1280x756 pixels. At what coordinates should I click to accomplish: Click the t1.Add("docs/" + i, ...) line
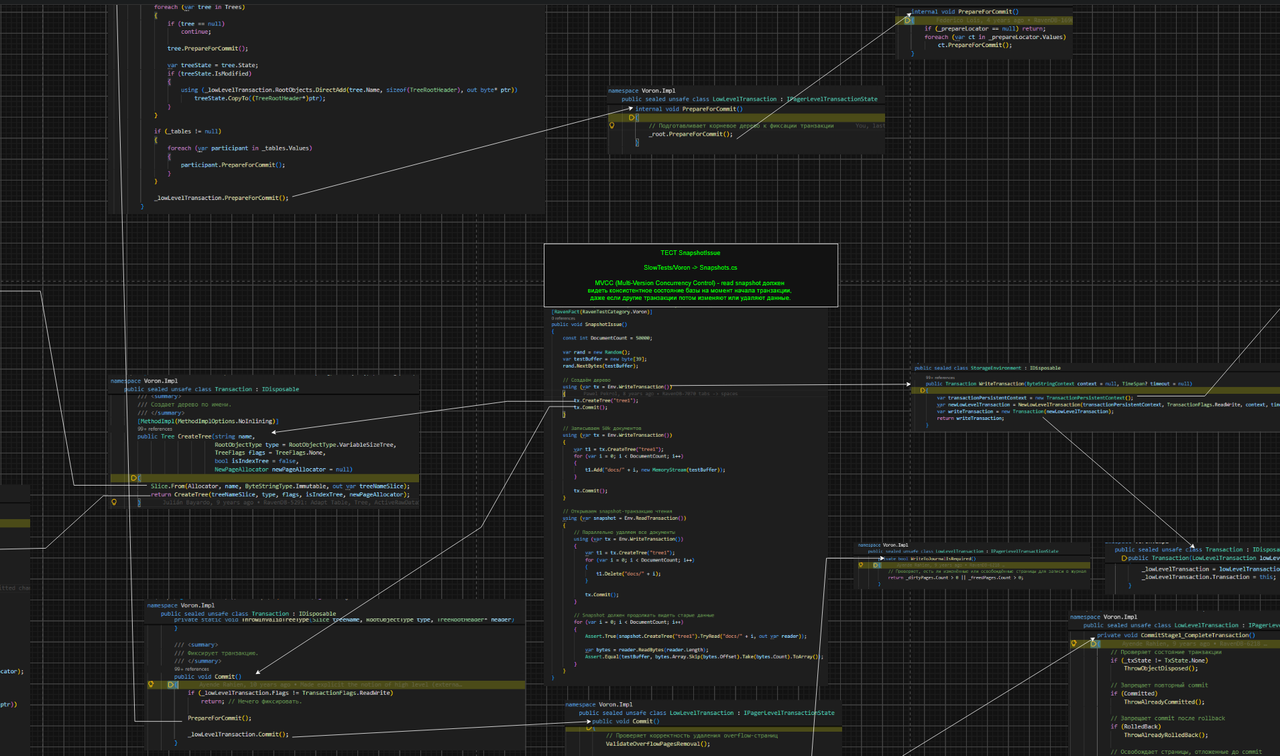[x=655, y=469]
